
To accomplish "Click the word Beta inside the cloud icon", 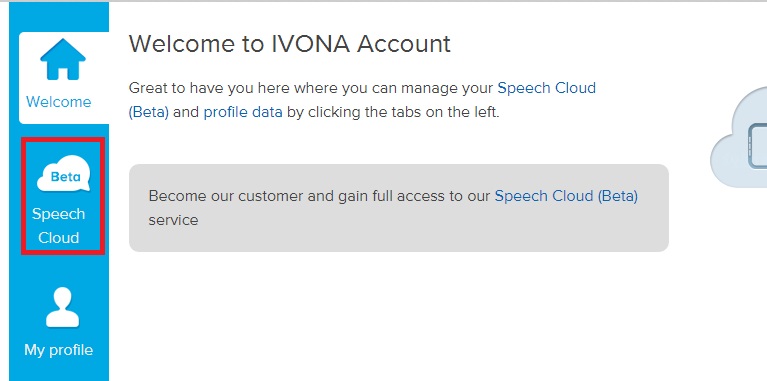I will [x=66, y=176].
